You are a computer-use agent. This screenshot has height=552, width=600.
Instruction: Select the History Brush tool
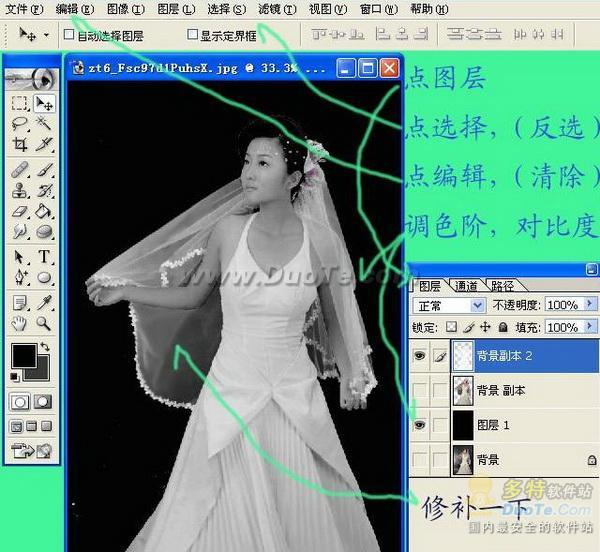pyautogui.click(x=44, y=190)
